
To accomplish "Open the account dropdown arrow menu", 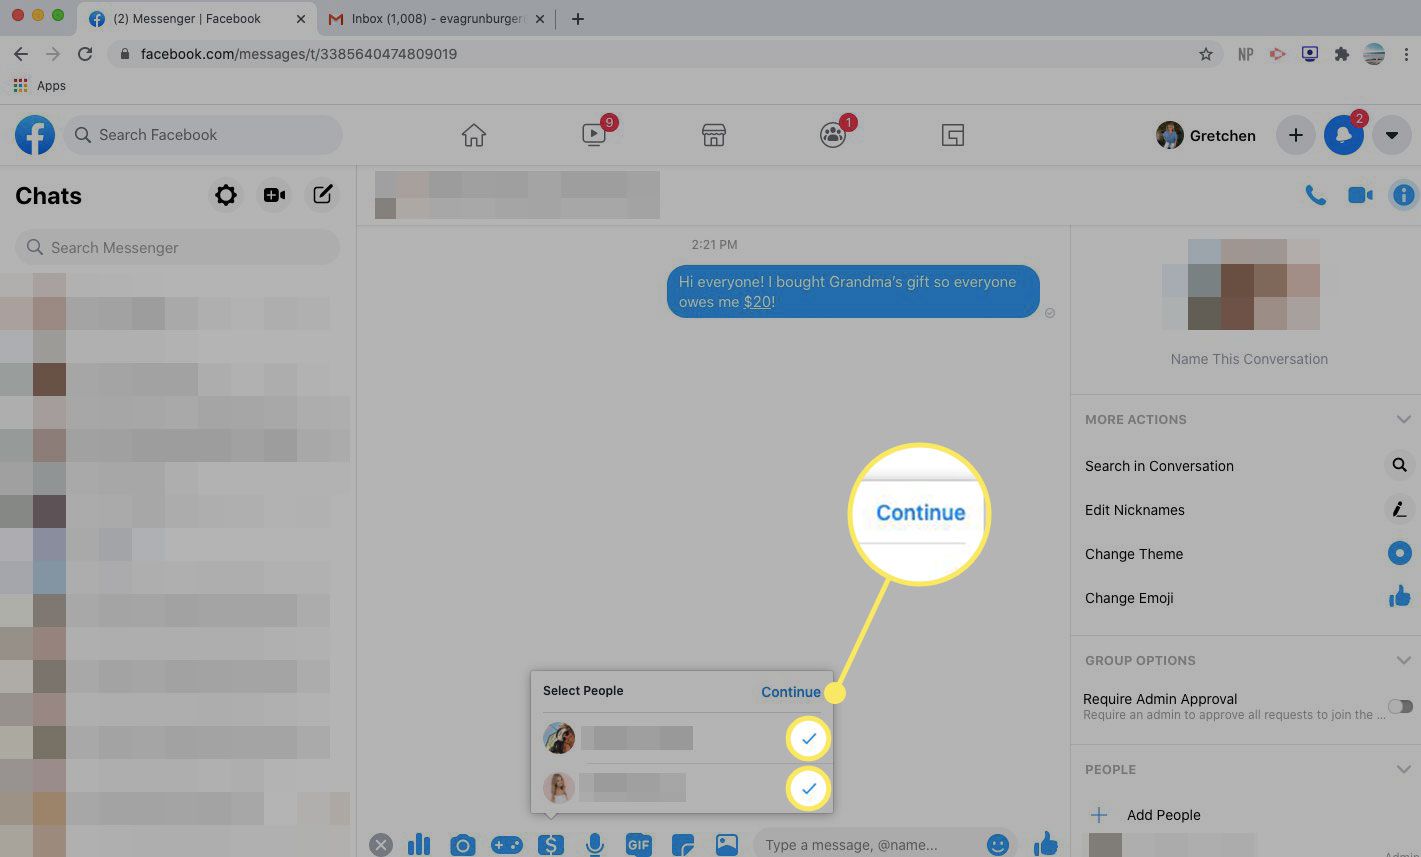I will tap(1391, 135).
